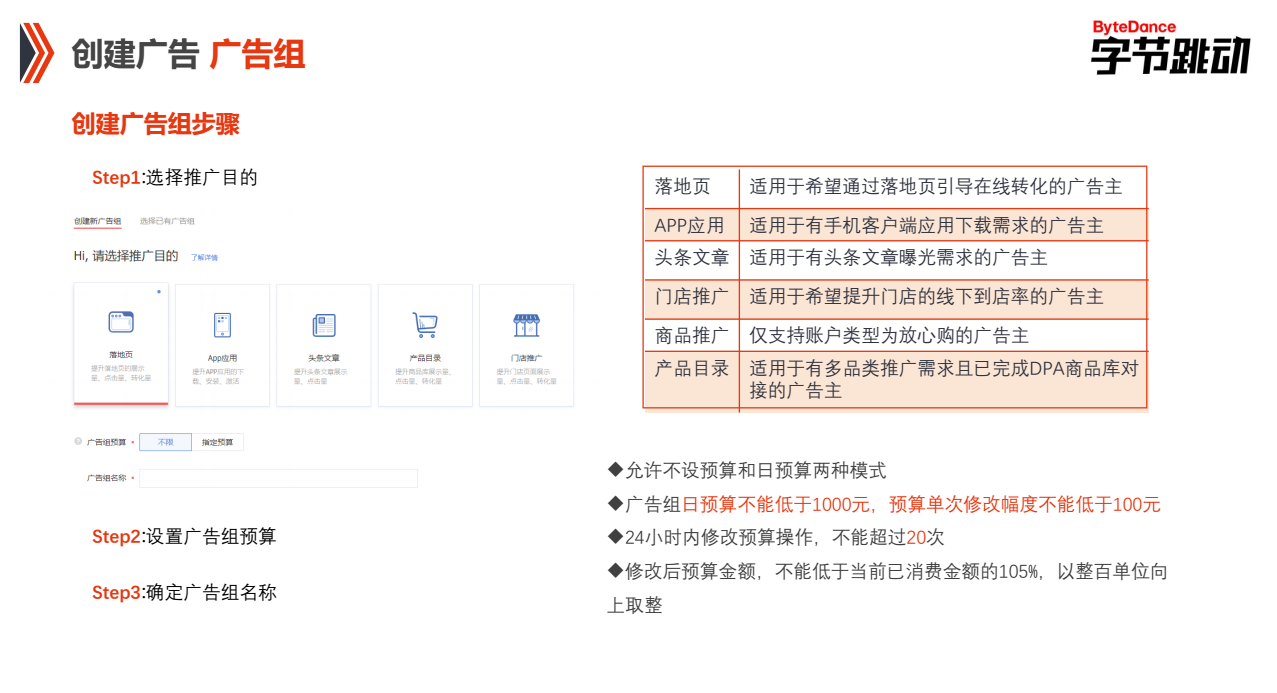This screenshot has width=1277, height=693.
Task: Select the 门店推广 storefront icon
Action: point(527,323)
